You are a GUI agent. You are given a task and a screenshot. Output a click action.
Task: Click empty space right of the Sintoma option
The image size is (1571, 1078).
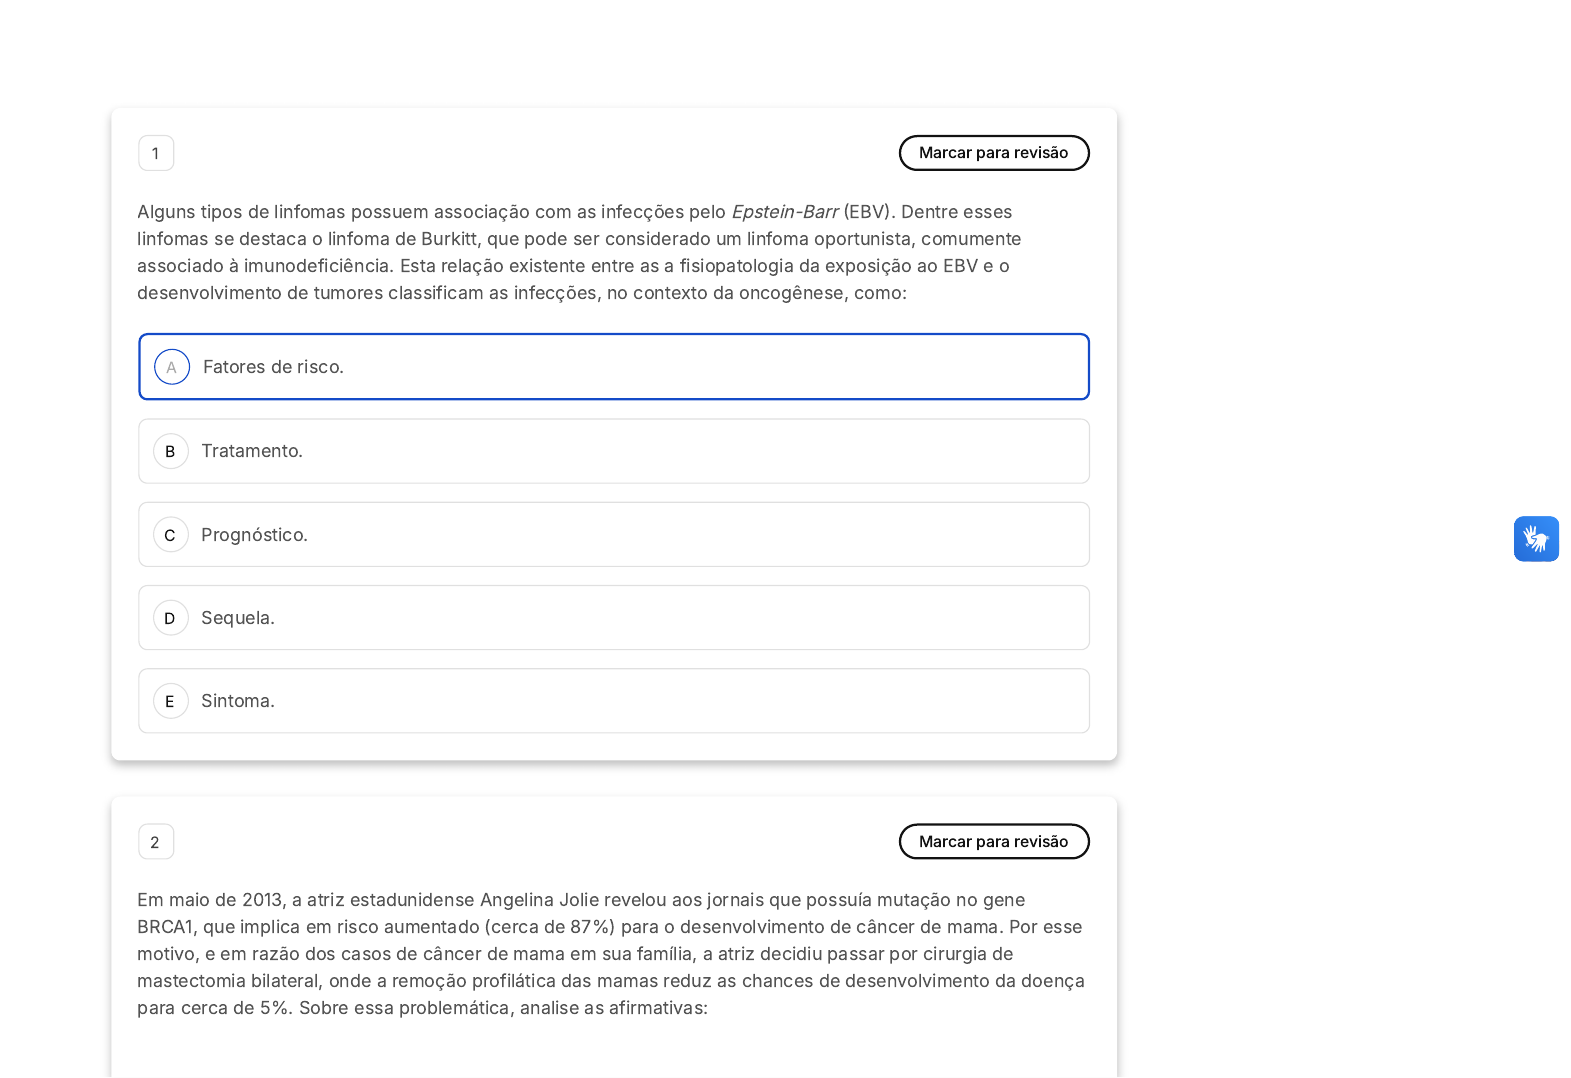pyautogui.click(x=700, y=701)
